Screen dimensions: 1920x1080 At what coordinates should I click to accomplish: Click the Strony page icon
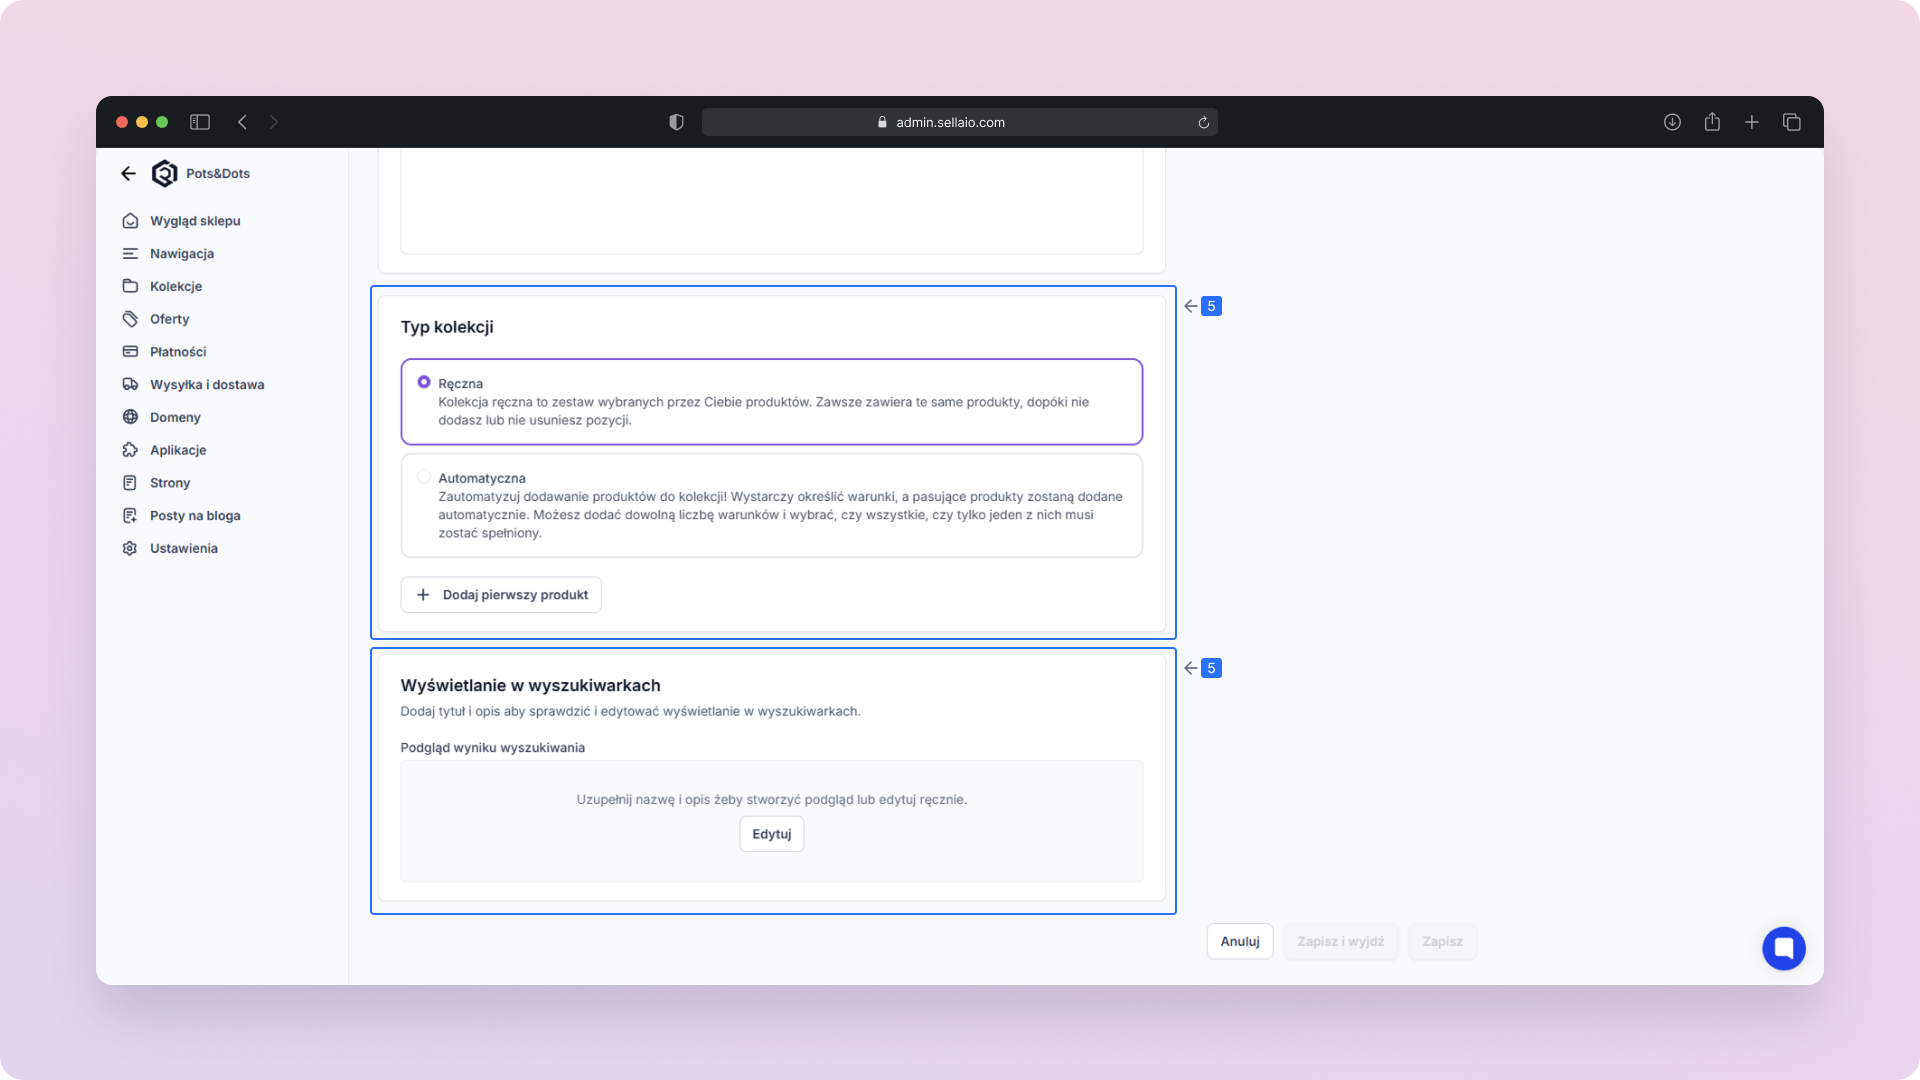coord(130,483)
